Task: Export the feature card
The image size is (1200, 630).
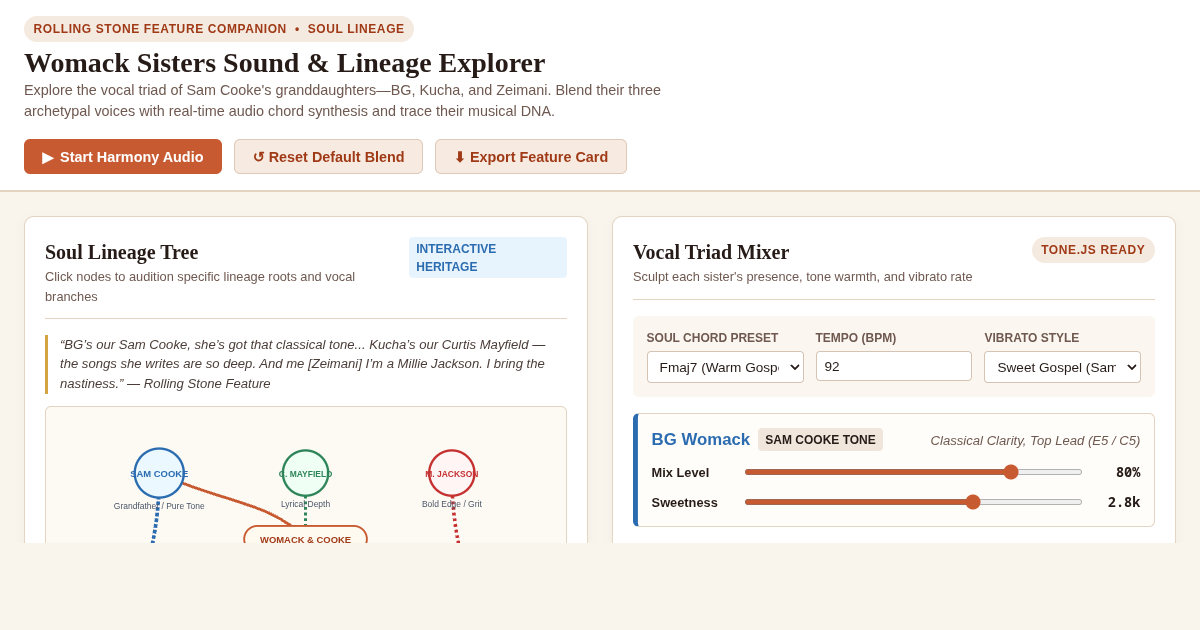Action: point(531,157)
